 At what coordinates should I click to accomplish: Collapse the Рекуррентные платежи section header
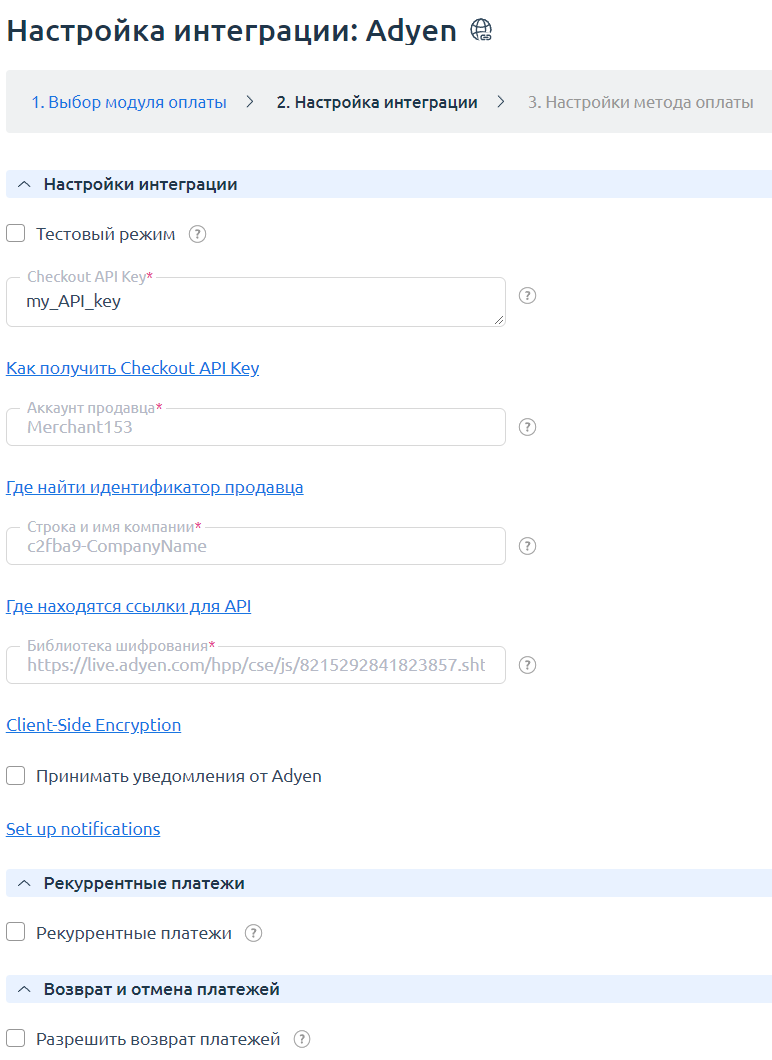[24, 883]
